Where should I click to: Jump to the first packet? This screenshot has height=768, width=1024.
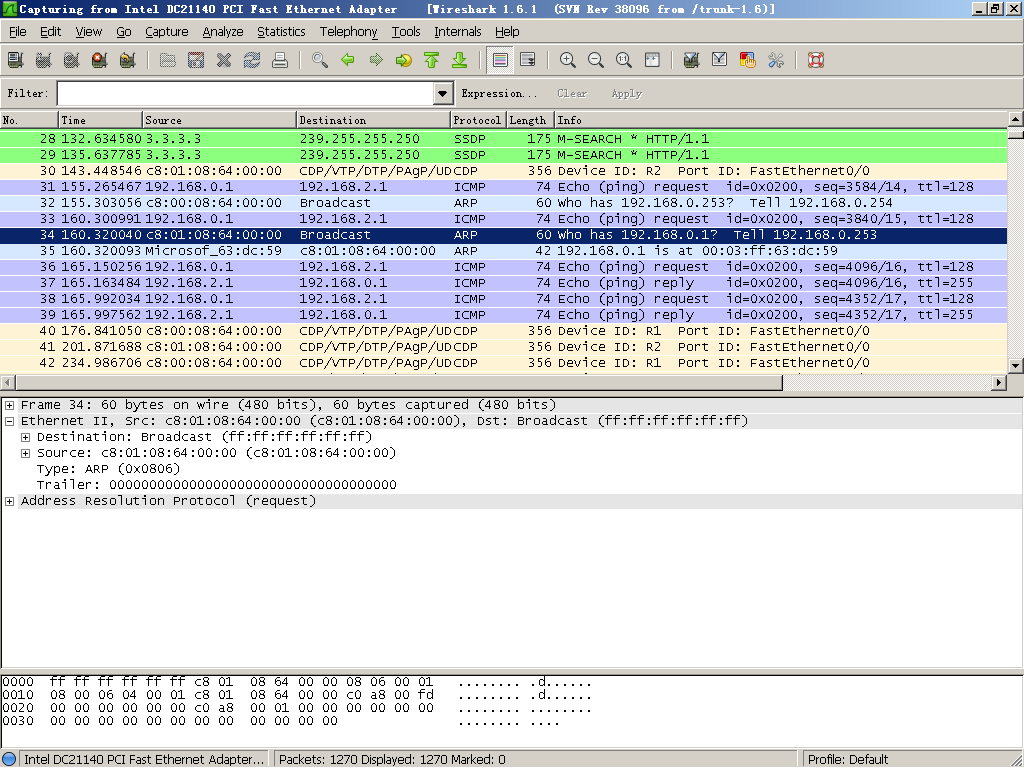432,60
